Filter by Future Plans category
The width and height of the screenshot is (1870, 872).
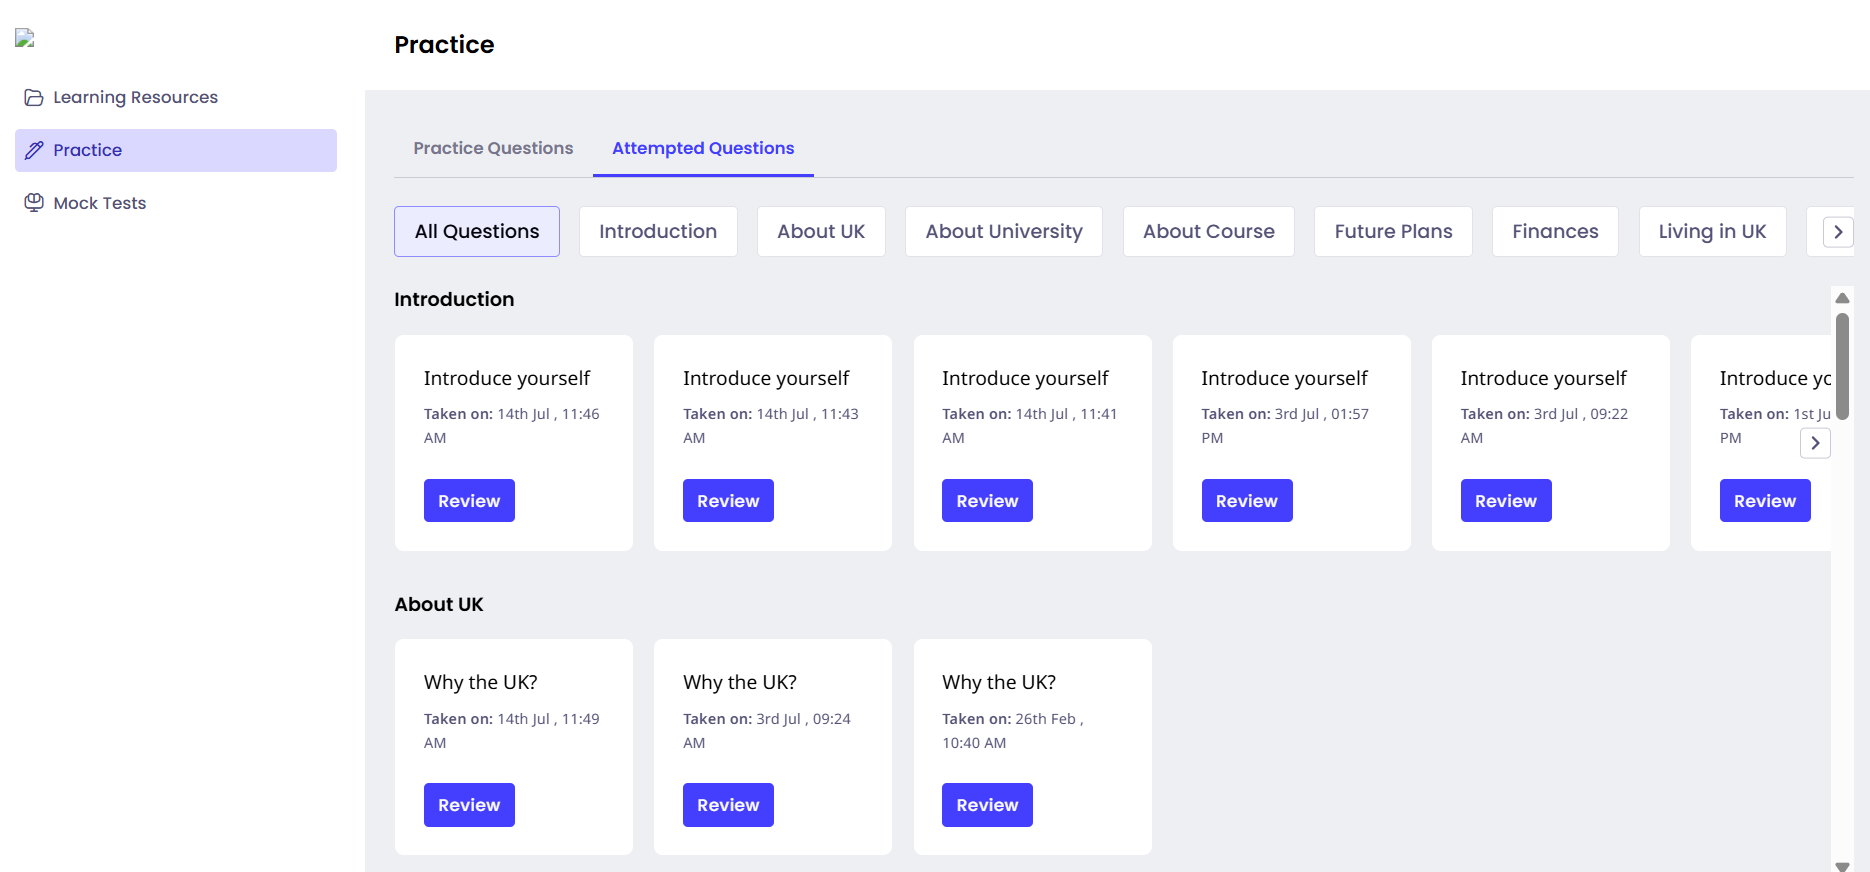[1393, 231]
